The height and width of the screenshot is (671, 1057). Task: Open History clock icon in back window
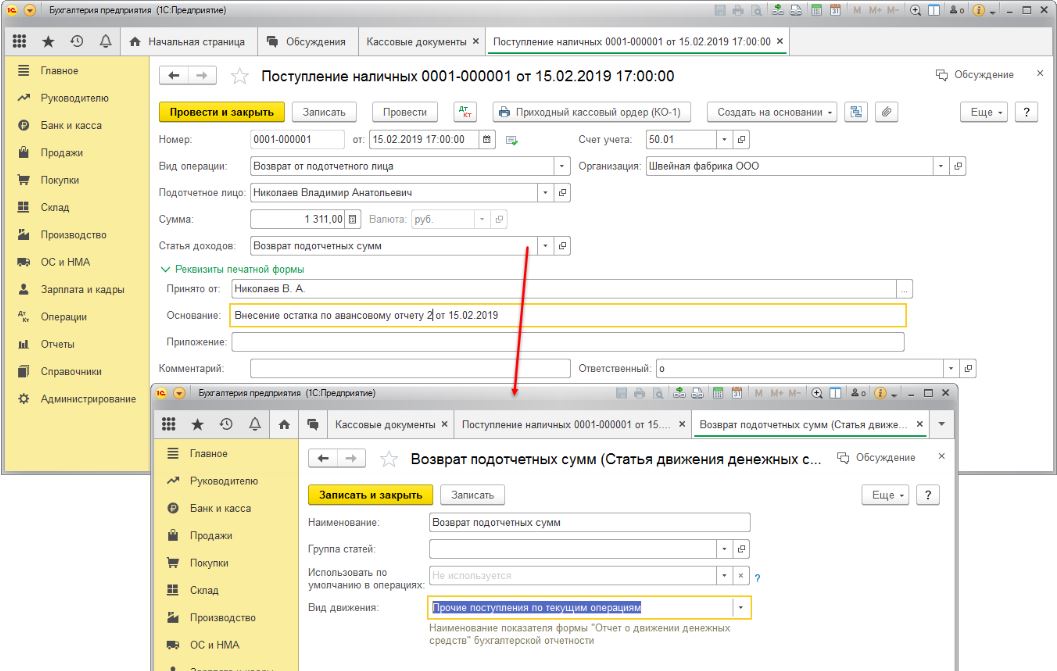tap(77, 41)
